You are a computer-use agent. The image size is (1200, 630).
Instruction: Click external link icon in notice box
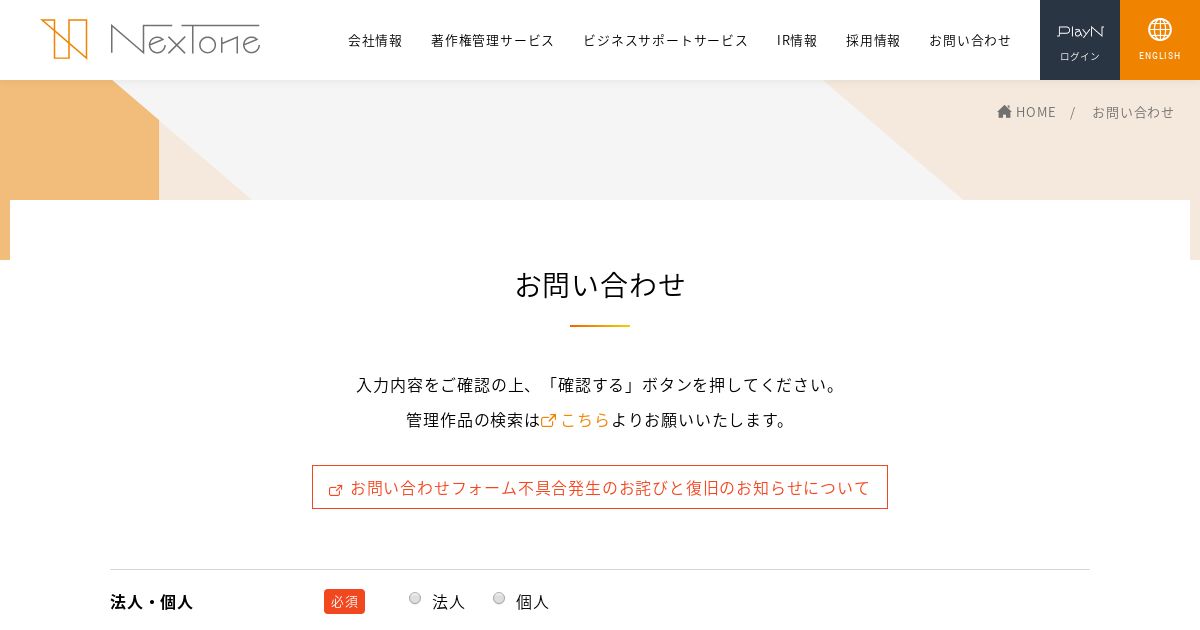point(336,490)
